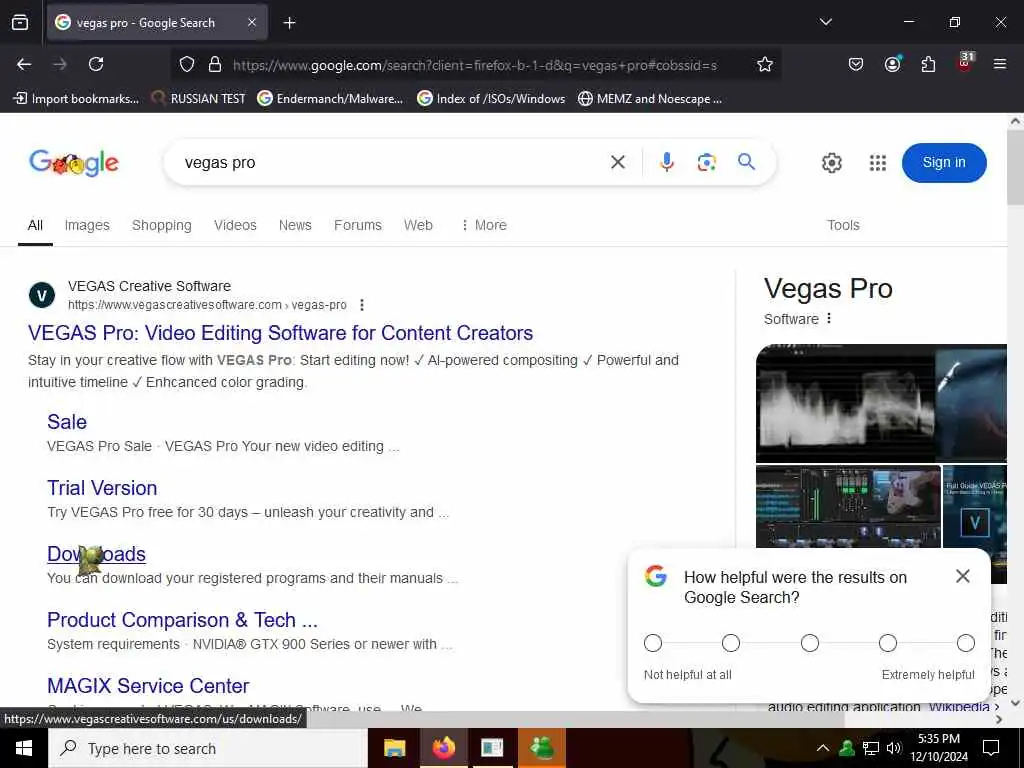Select Not helpful at all rating
Screen dimensions: 1024x768
coord(652,643)
